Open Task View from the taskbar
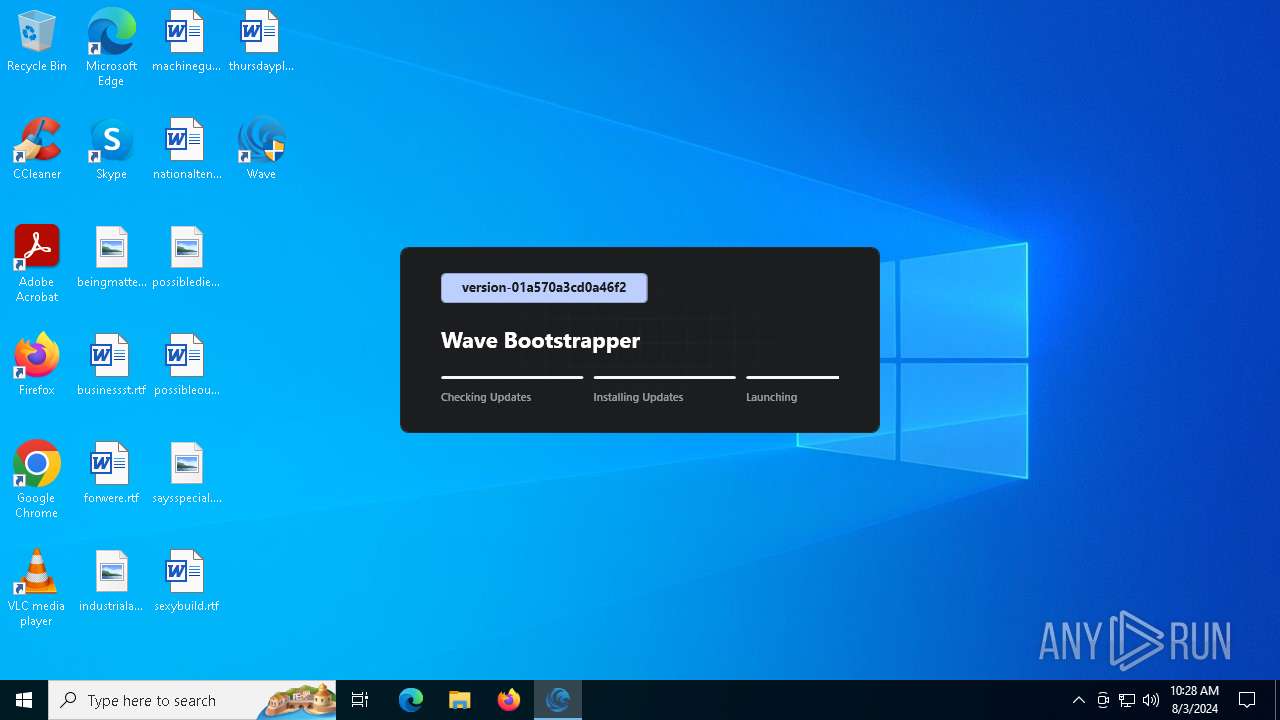This screenshot has height=720, width=1280. pyautogui.click(x=361, y=700)
